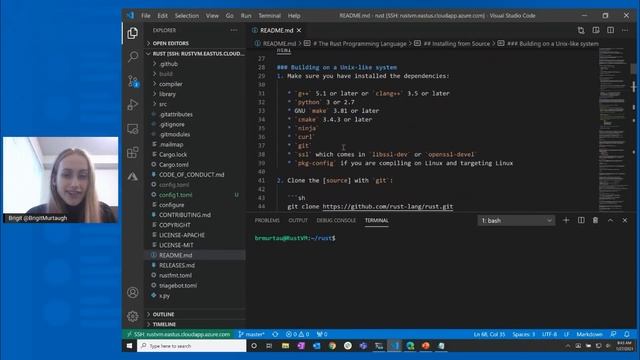Click the forwarded ports indicator in status bar

pyautogui.click(x=322, y=334)
